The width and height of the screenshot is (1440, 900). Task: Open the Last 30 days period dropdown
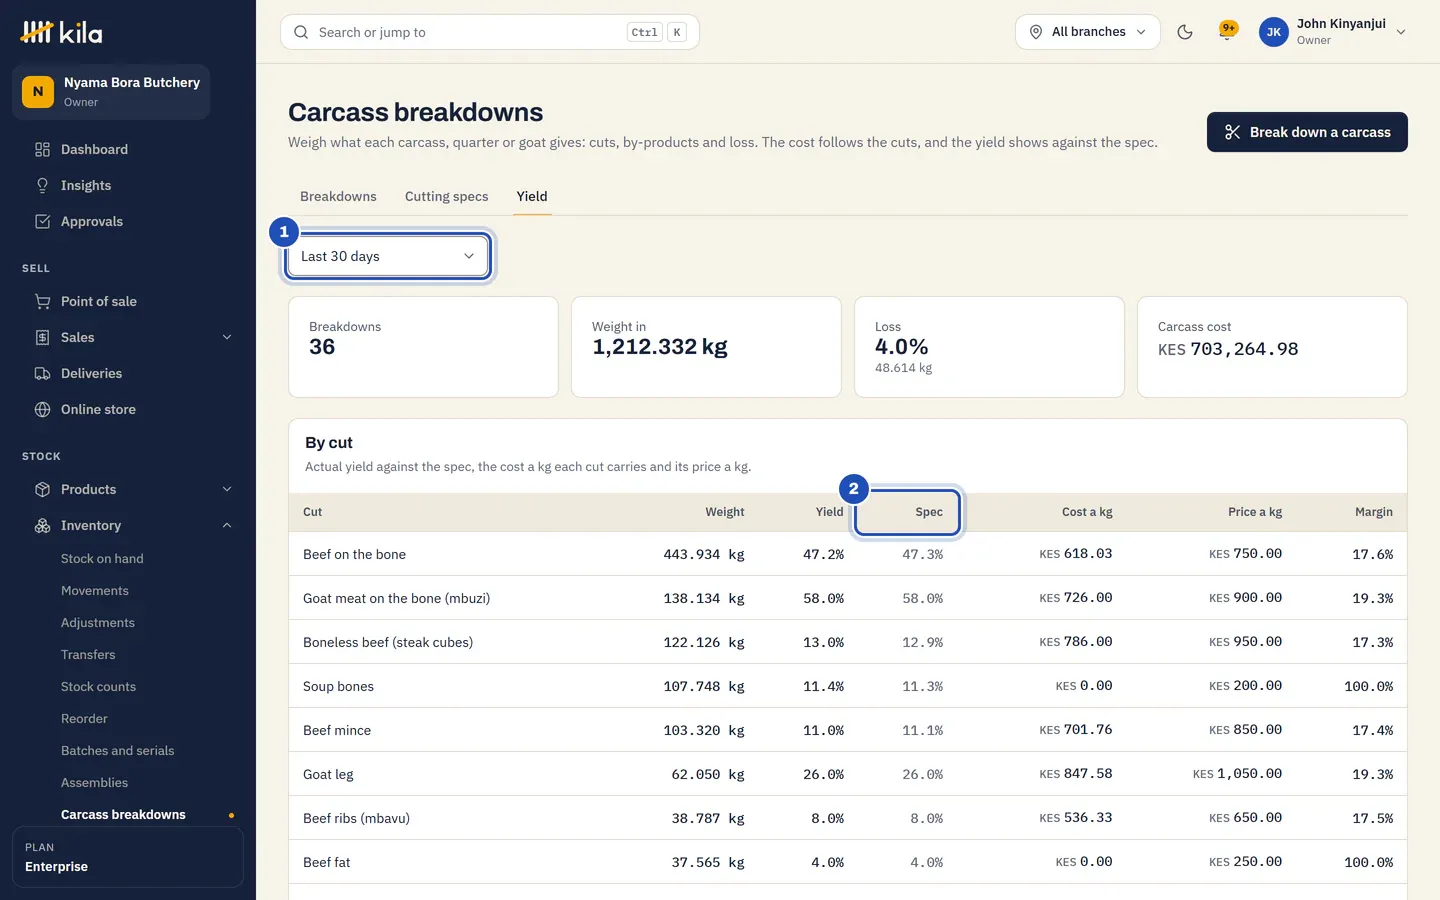388,256
